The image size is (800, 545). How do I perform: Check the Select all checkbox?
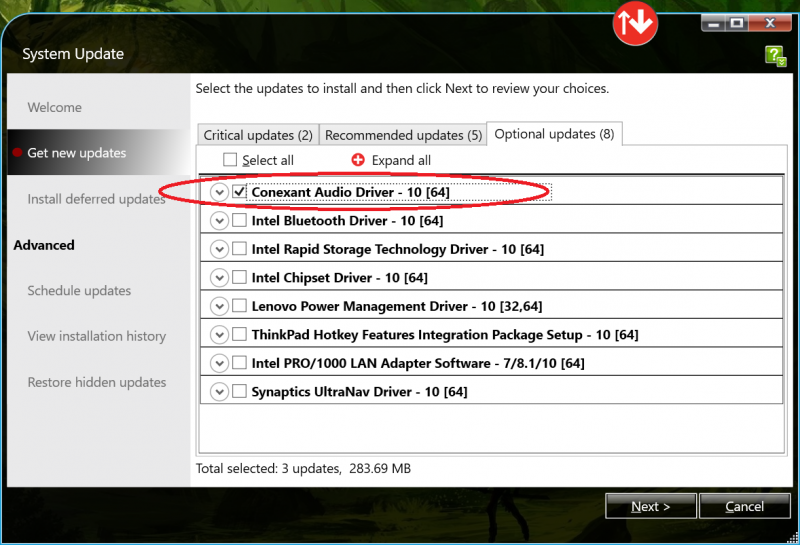pyautogui.click(x=230, y=160)
